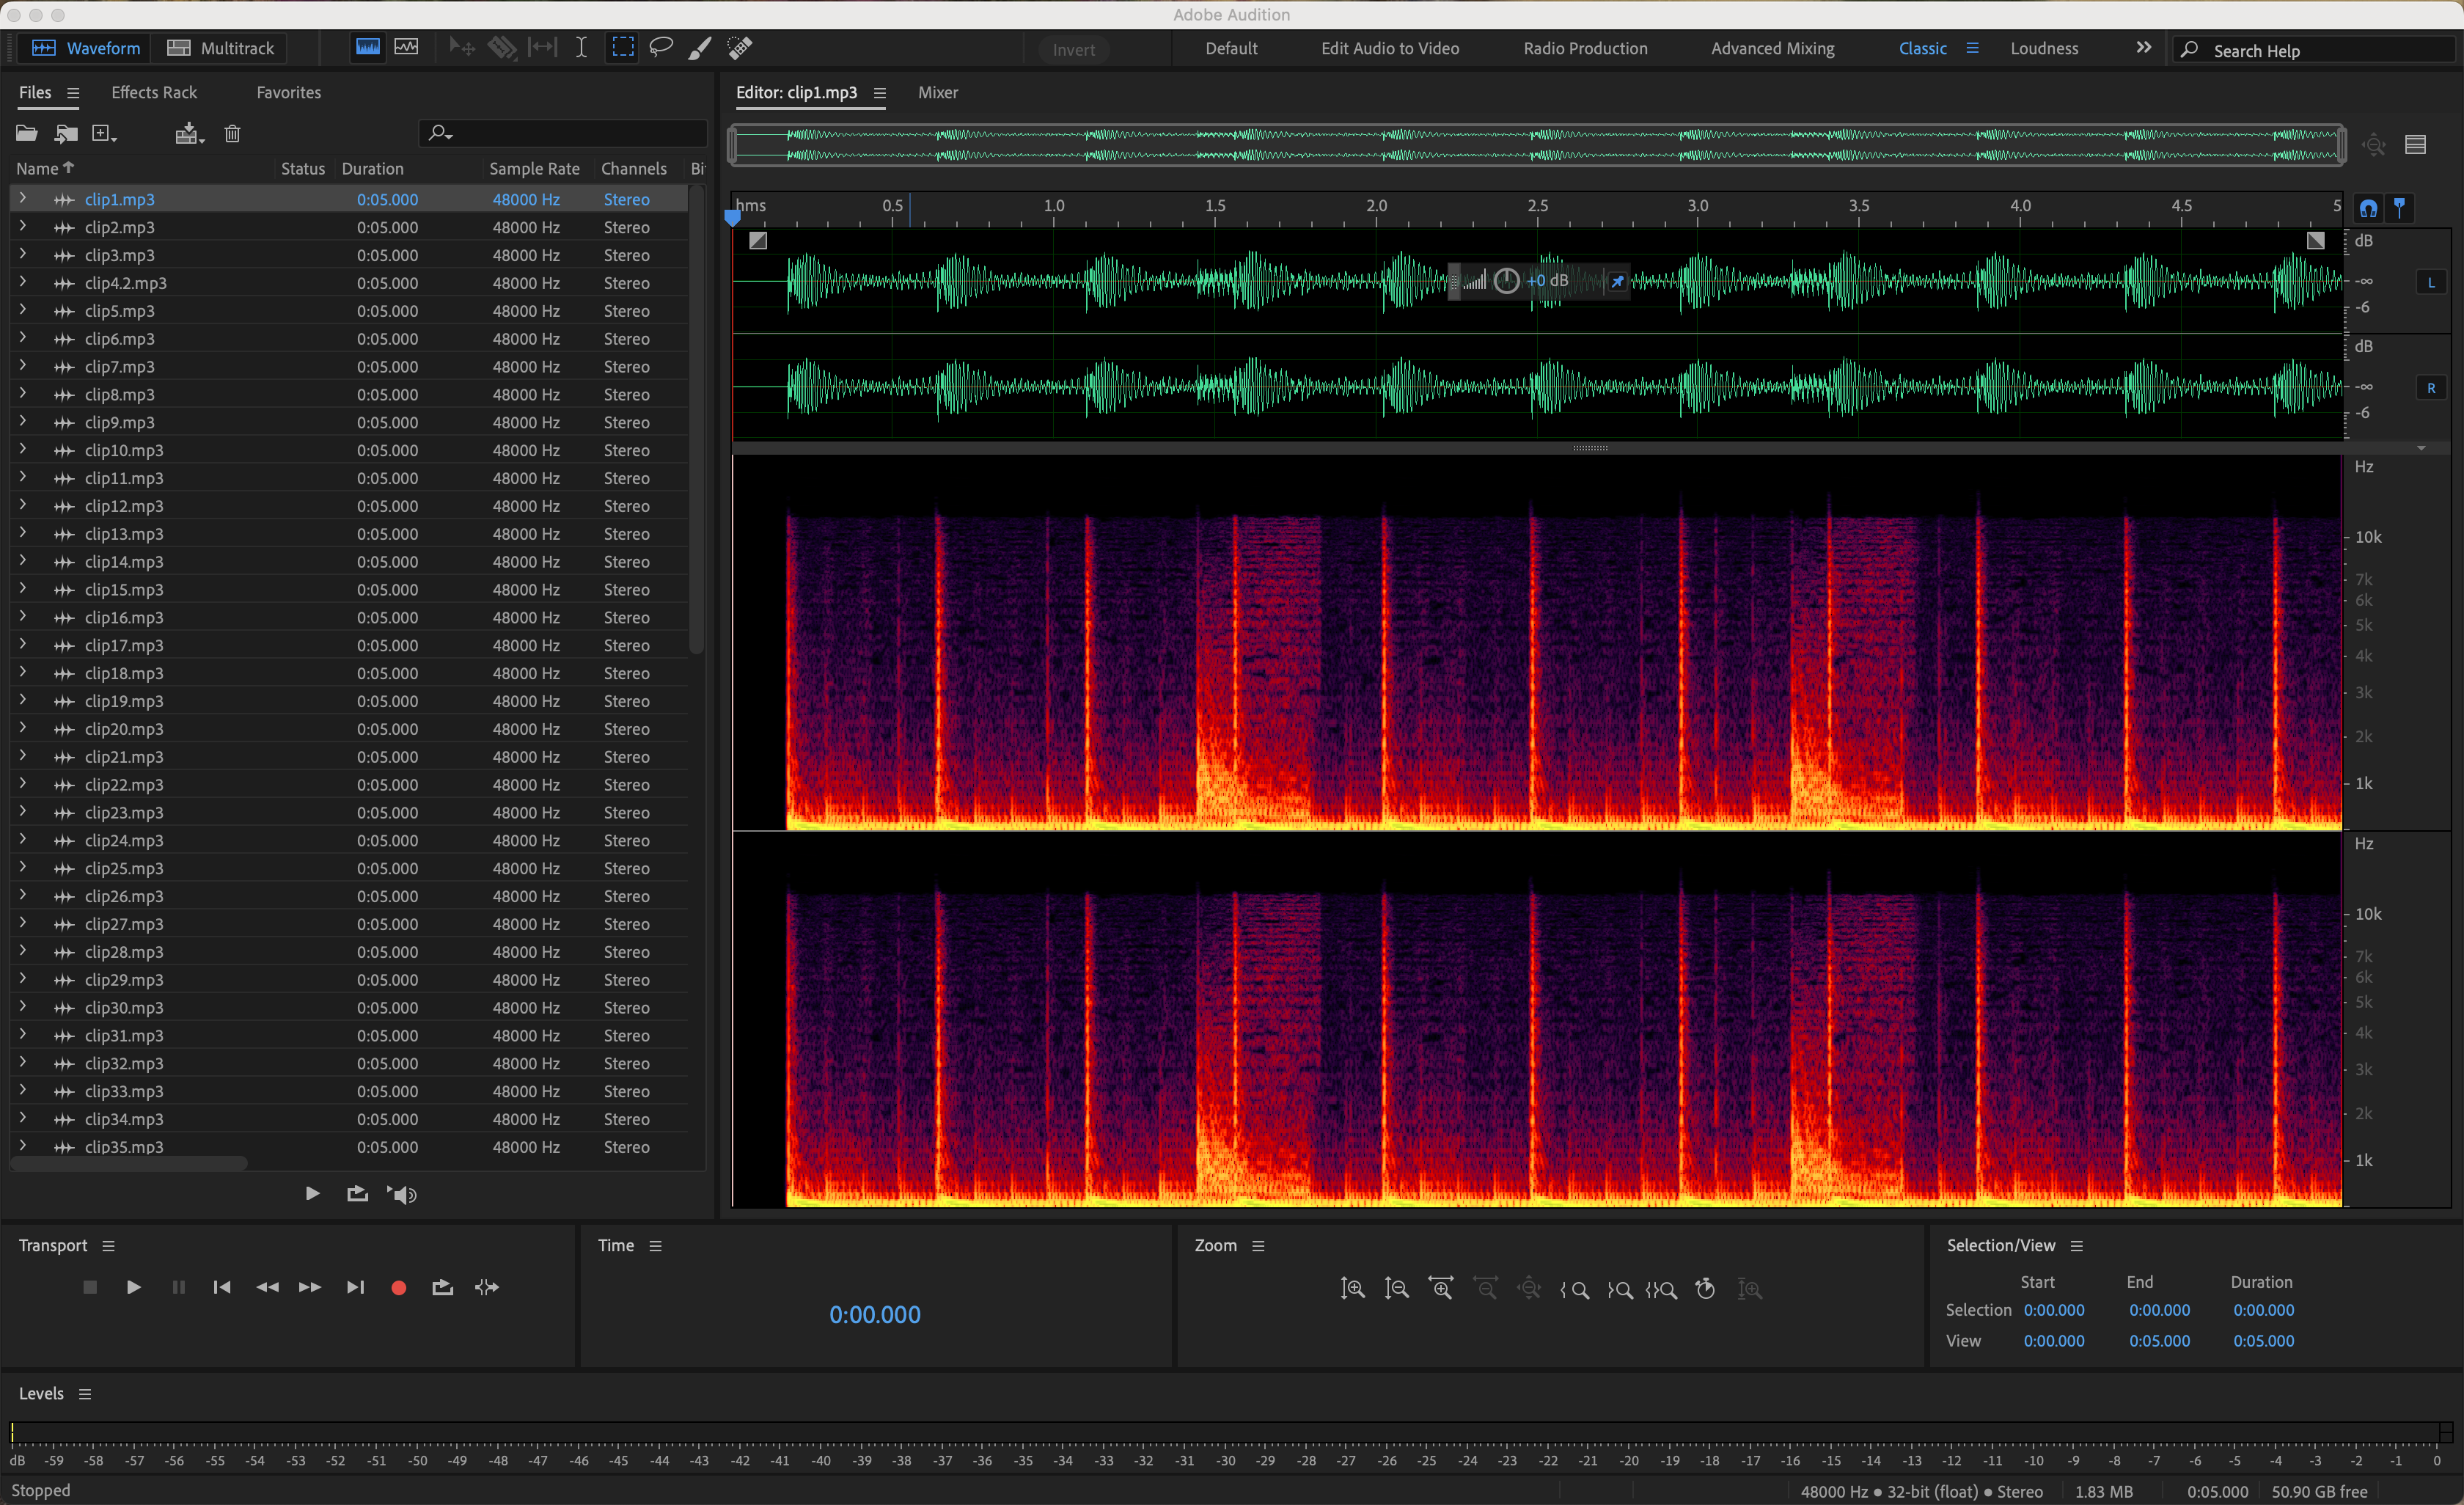Click the Stop button in Transport

(x=89, y=1287)
